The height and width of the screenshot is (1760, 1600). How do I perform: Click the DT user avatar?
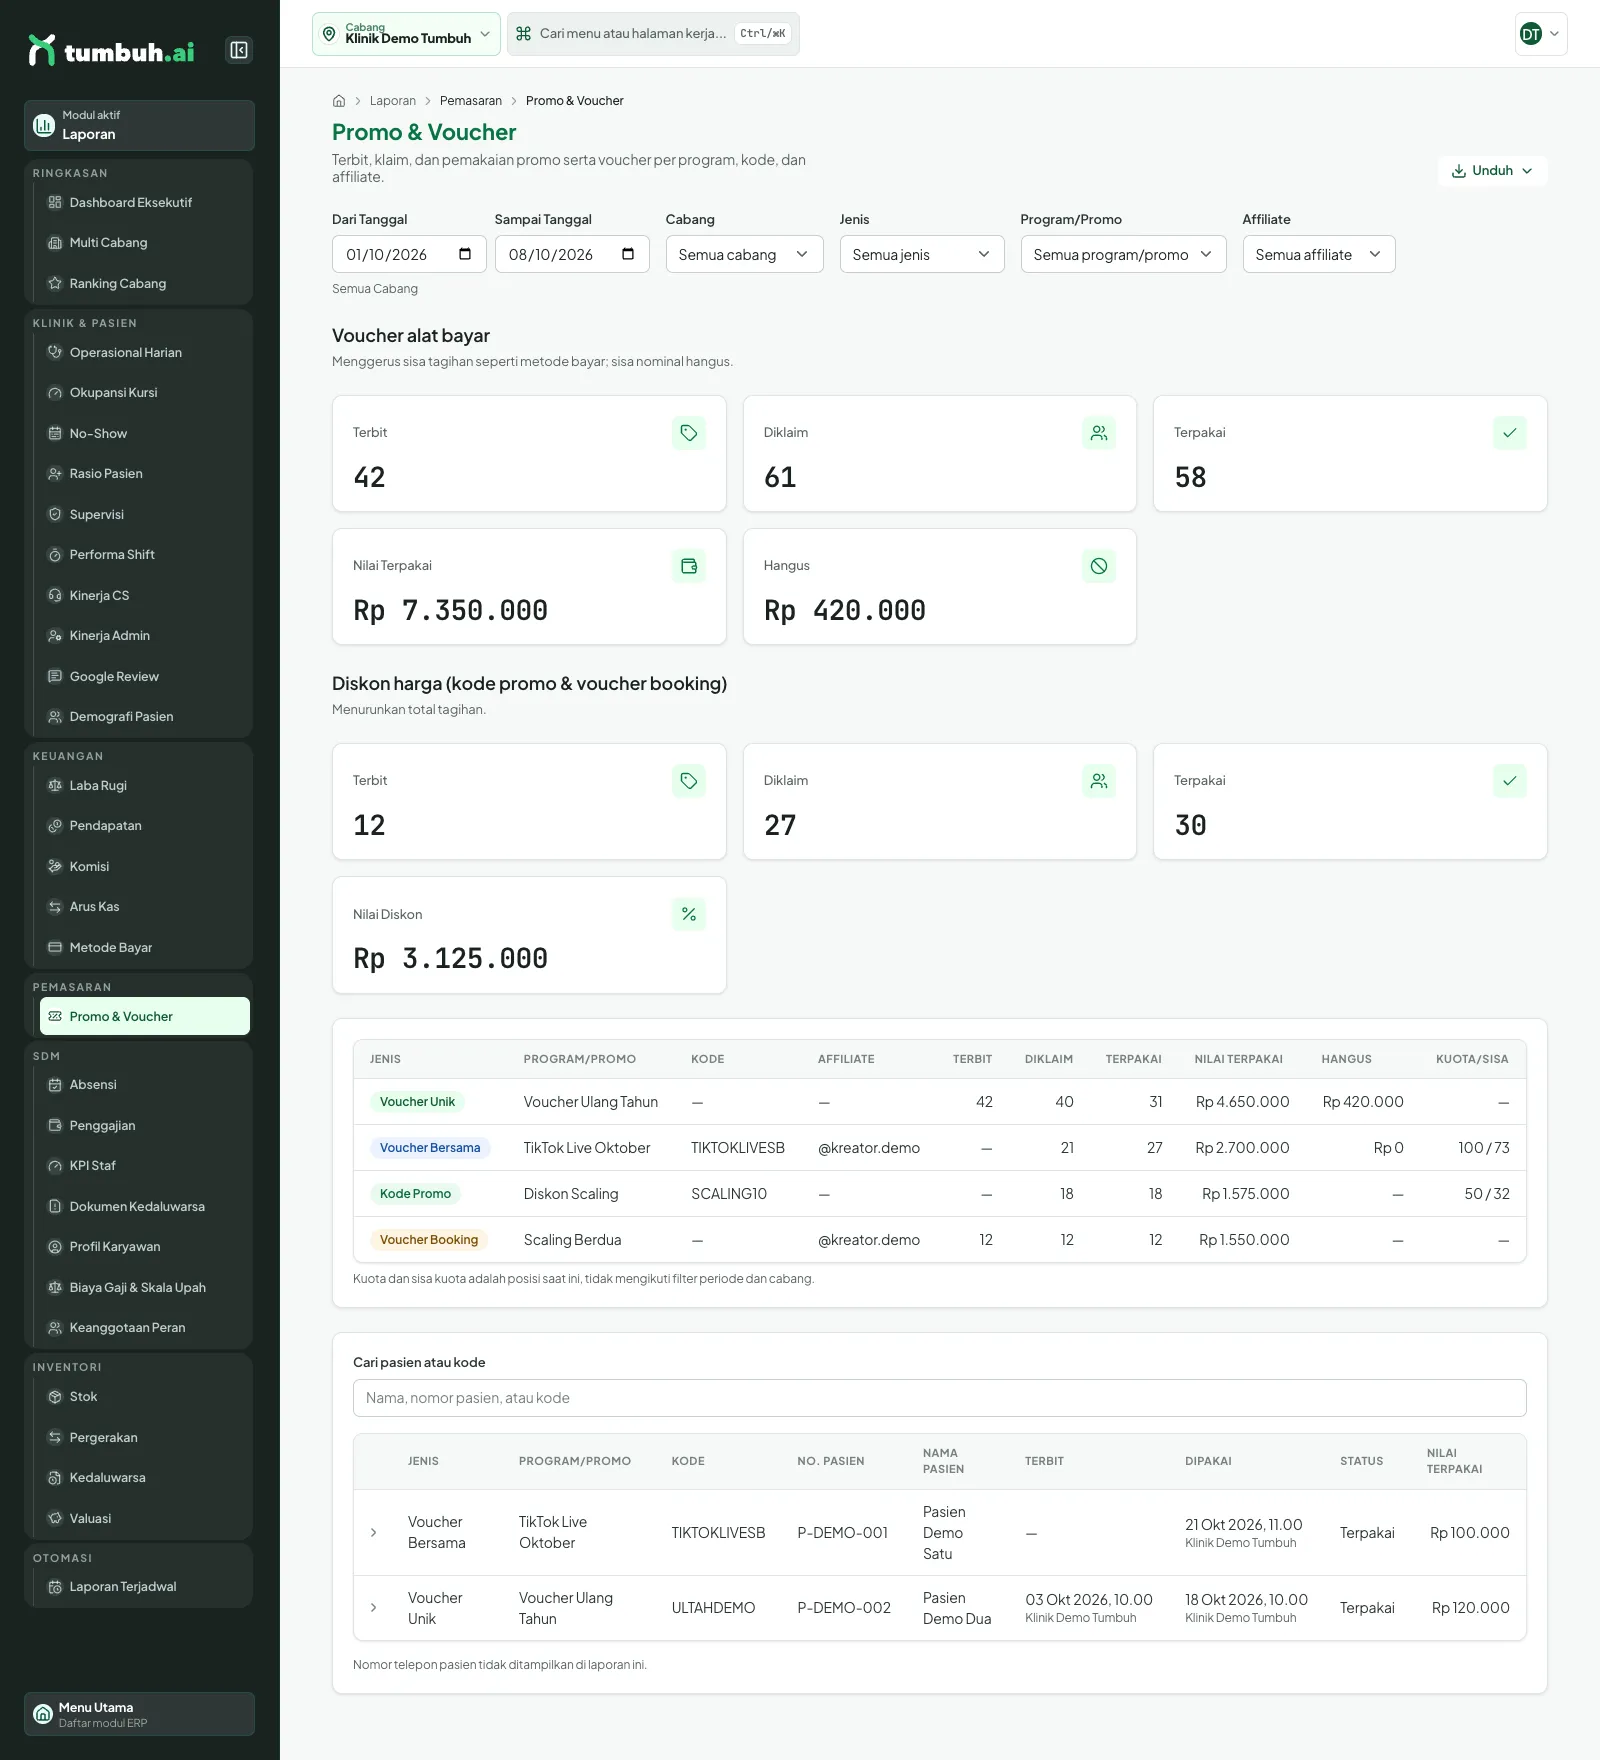(x=1531, y=34)
